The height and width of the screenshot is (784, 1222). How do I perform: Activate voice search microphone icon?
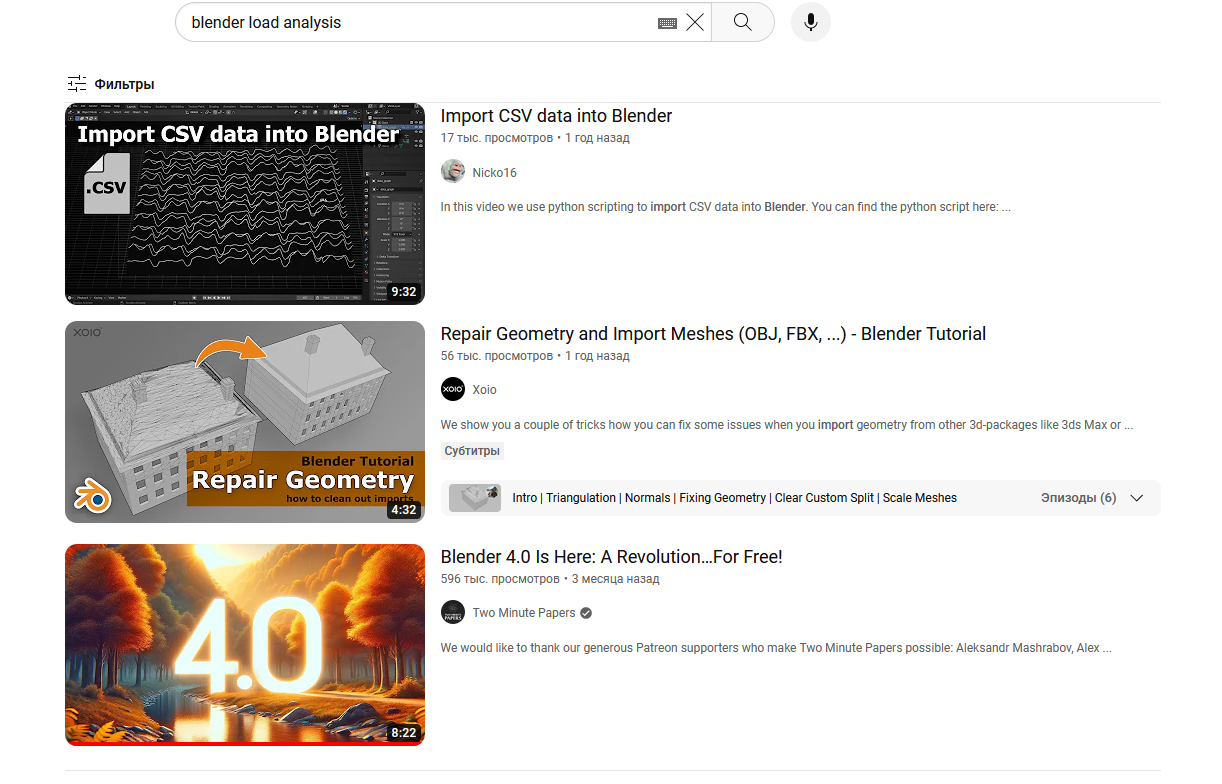coord(810,22)
